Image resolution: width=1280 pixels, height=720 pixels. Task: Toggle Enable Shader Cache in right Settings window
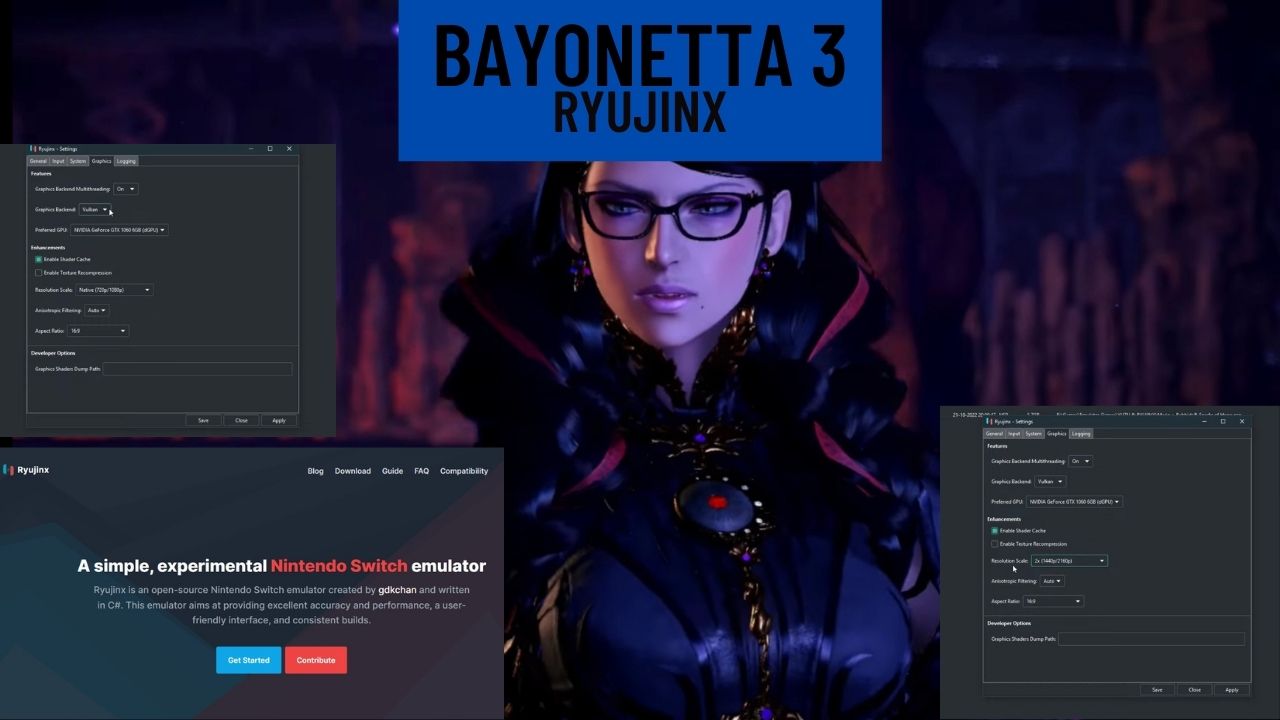[x=994, y=531]
